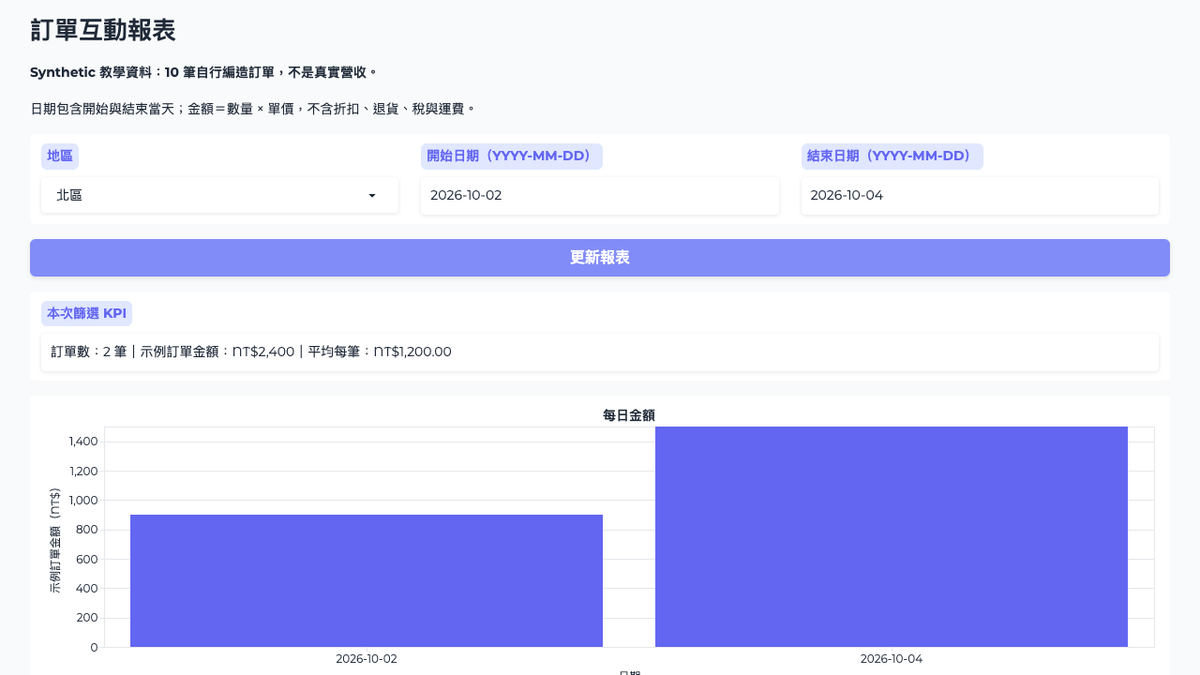Image resolution: width=1200 pixels, height=675 pixels.
Task: Click the 示例訂單金額（NT$） y-axis title
Action: click(x=55, y=541)
